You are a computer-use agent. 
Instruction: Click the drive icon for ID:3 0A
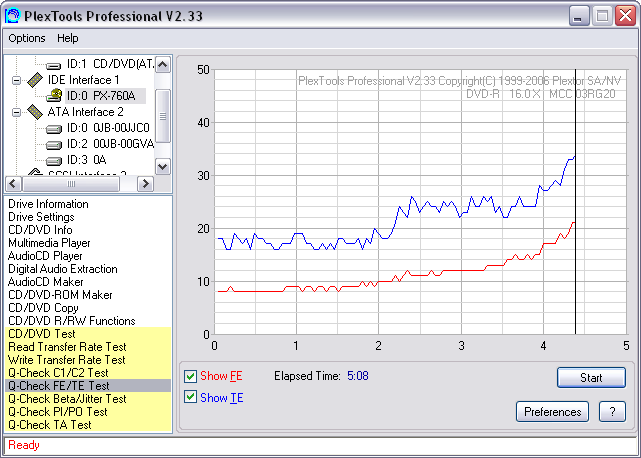click(54, 161)
